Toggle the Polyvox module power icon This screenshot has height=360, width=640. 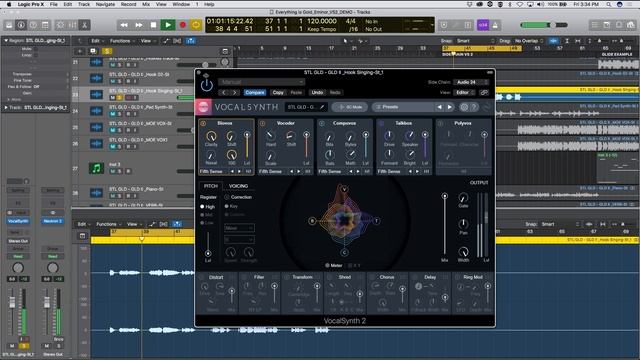pyautogui.click(x=440, y=123)
